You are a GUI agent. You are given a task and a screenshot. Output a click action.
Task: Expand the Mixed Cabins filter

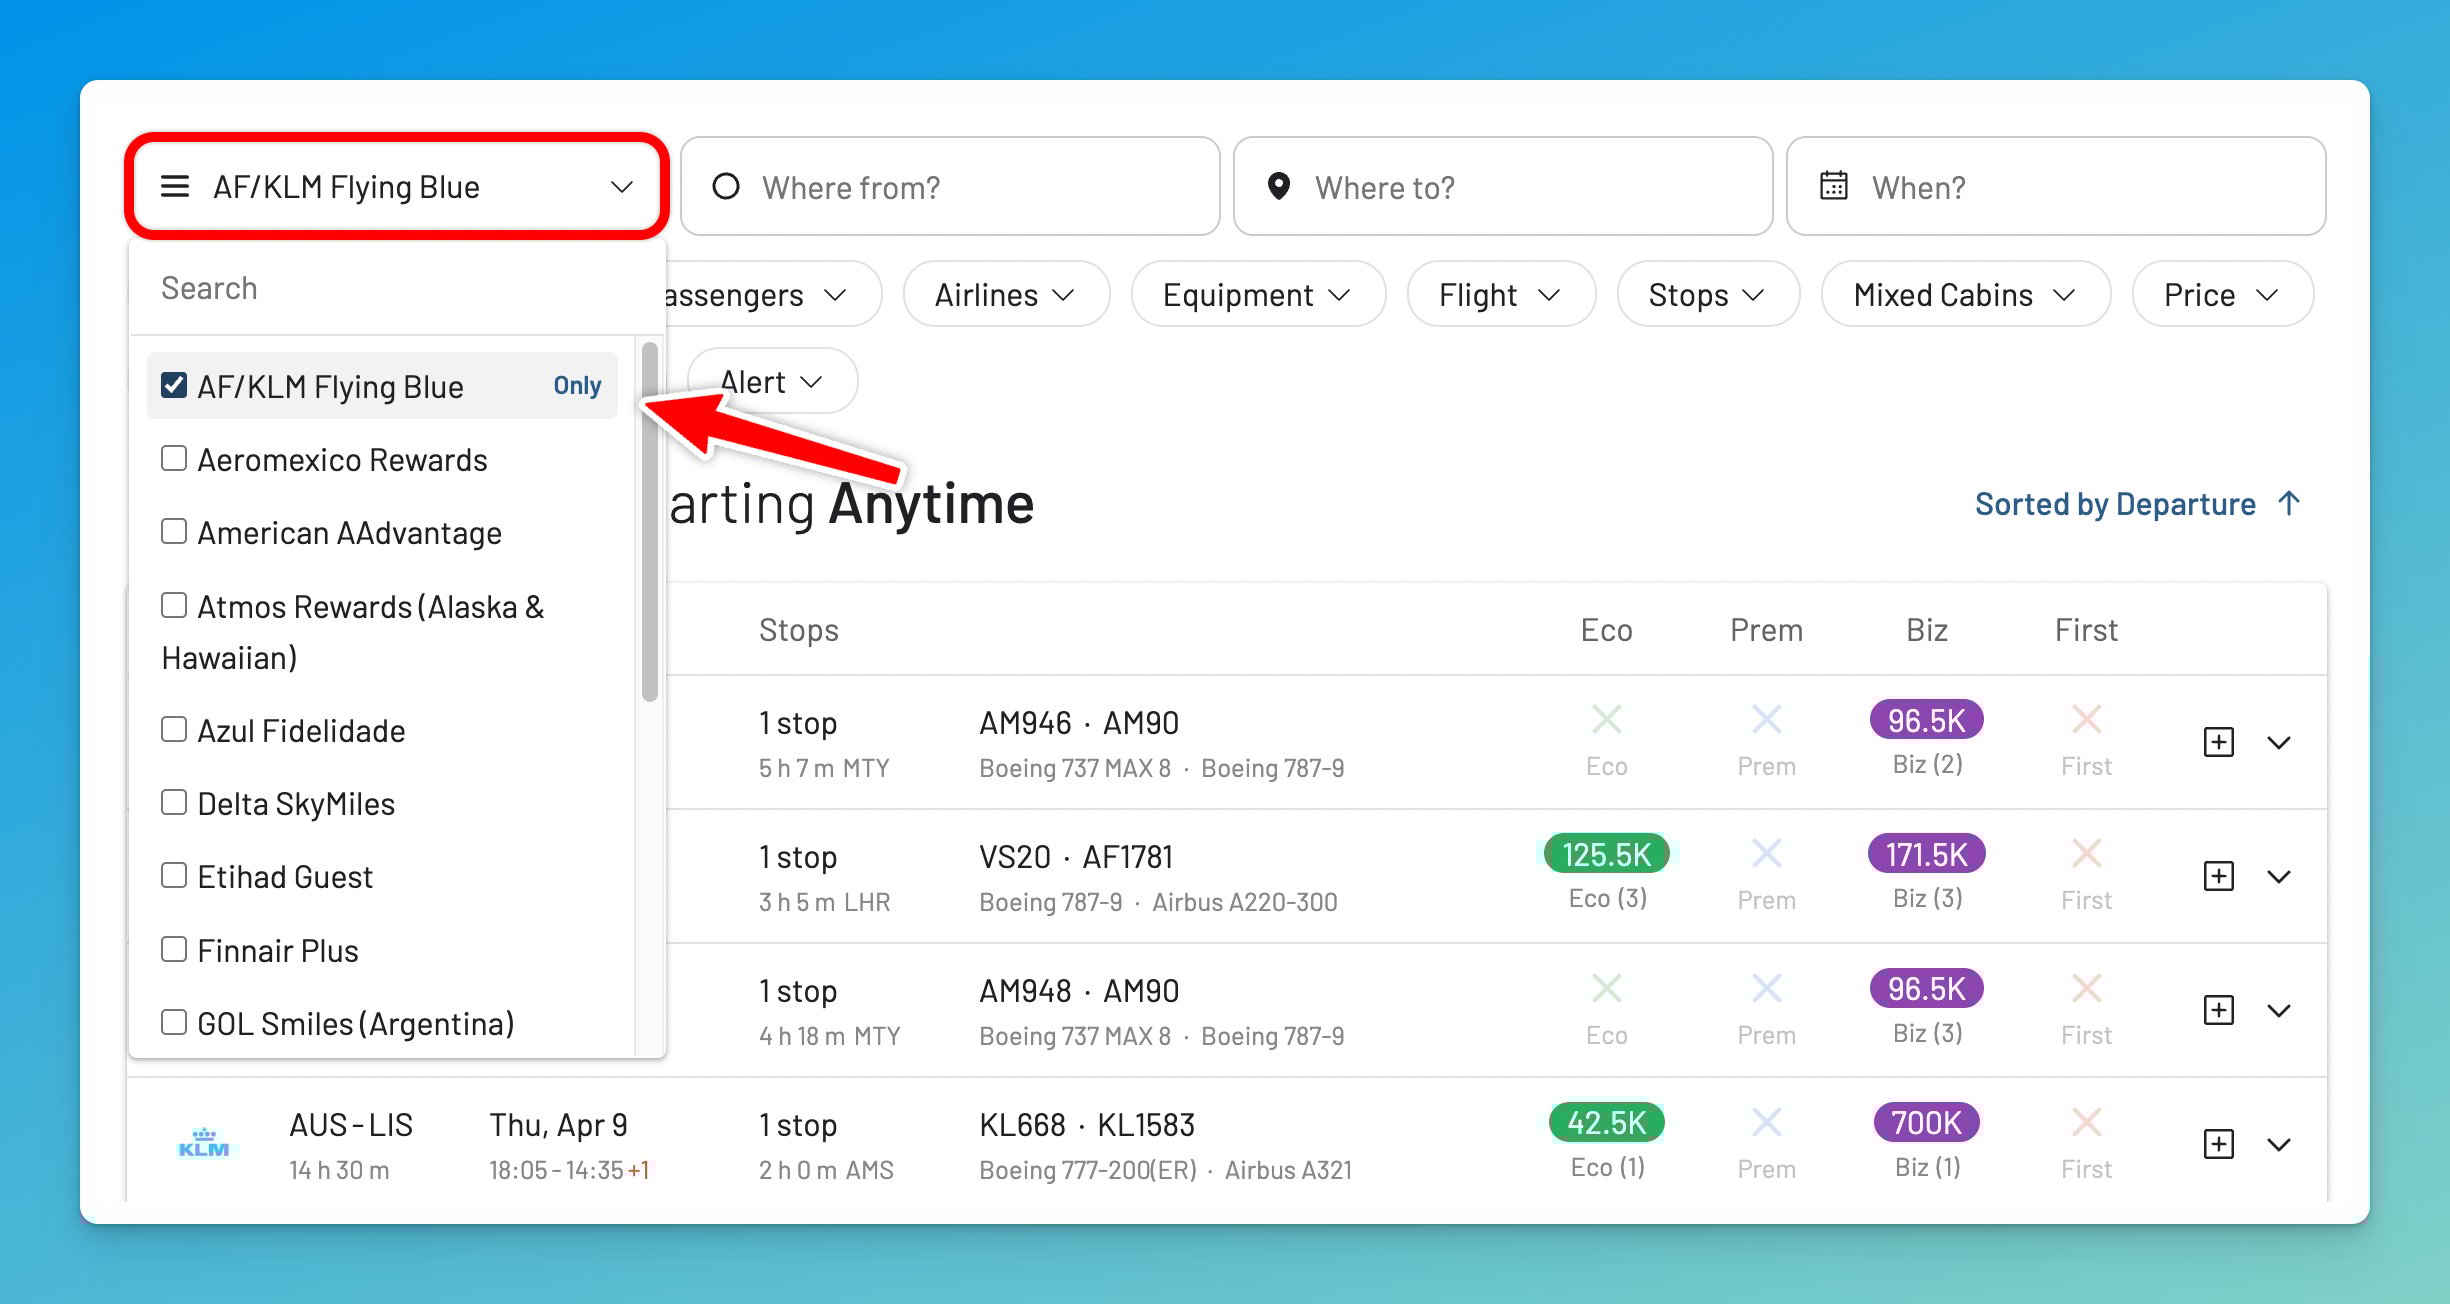click(x=1963, y=294)
